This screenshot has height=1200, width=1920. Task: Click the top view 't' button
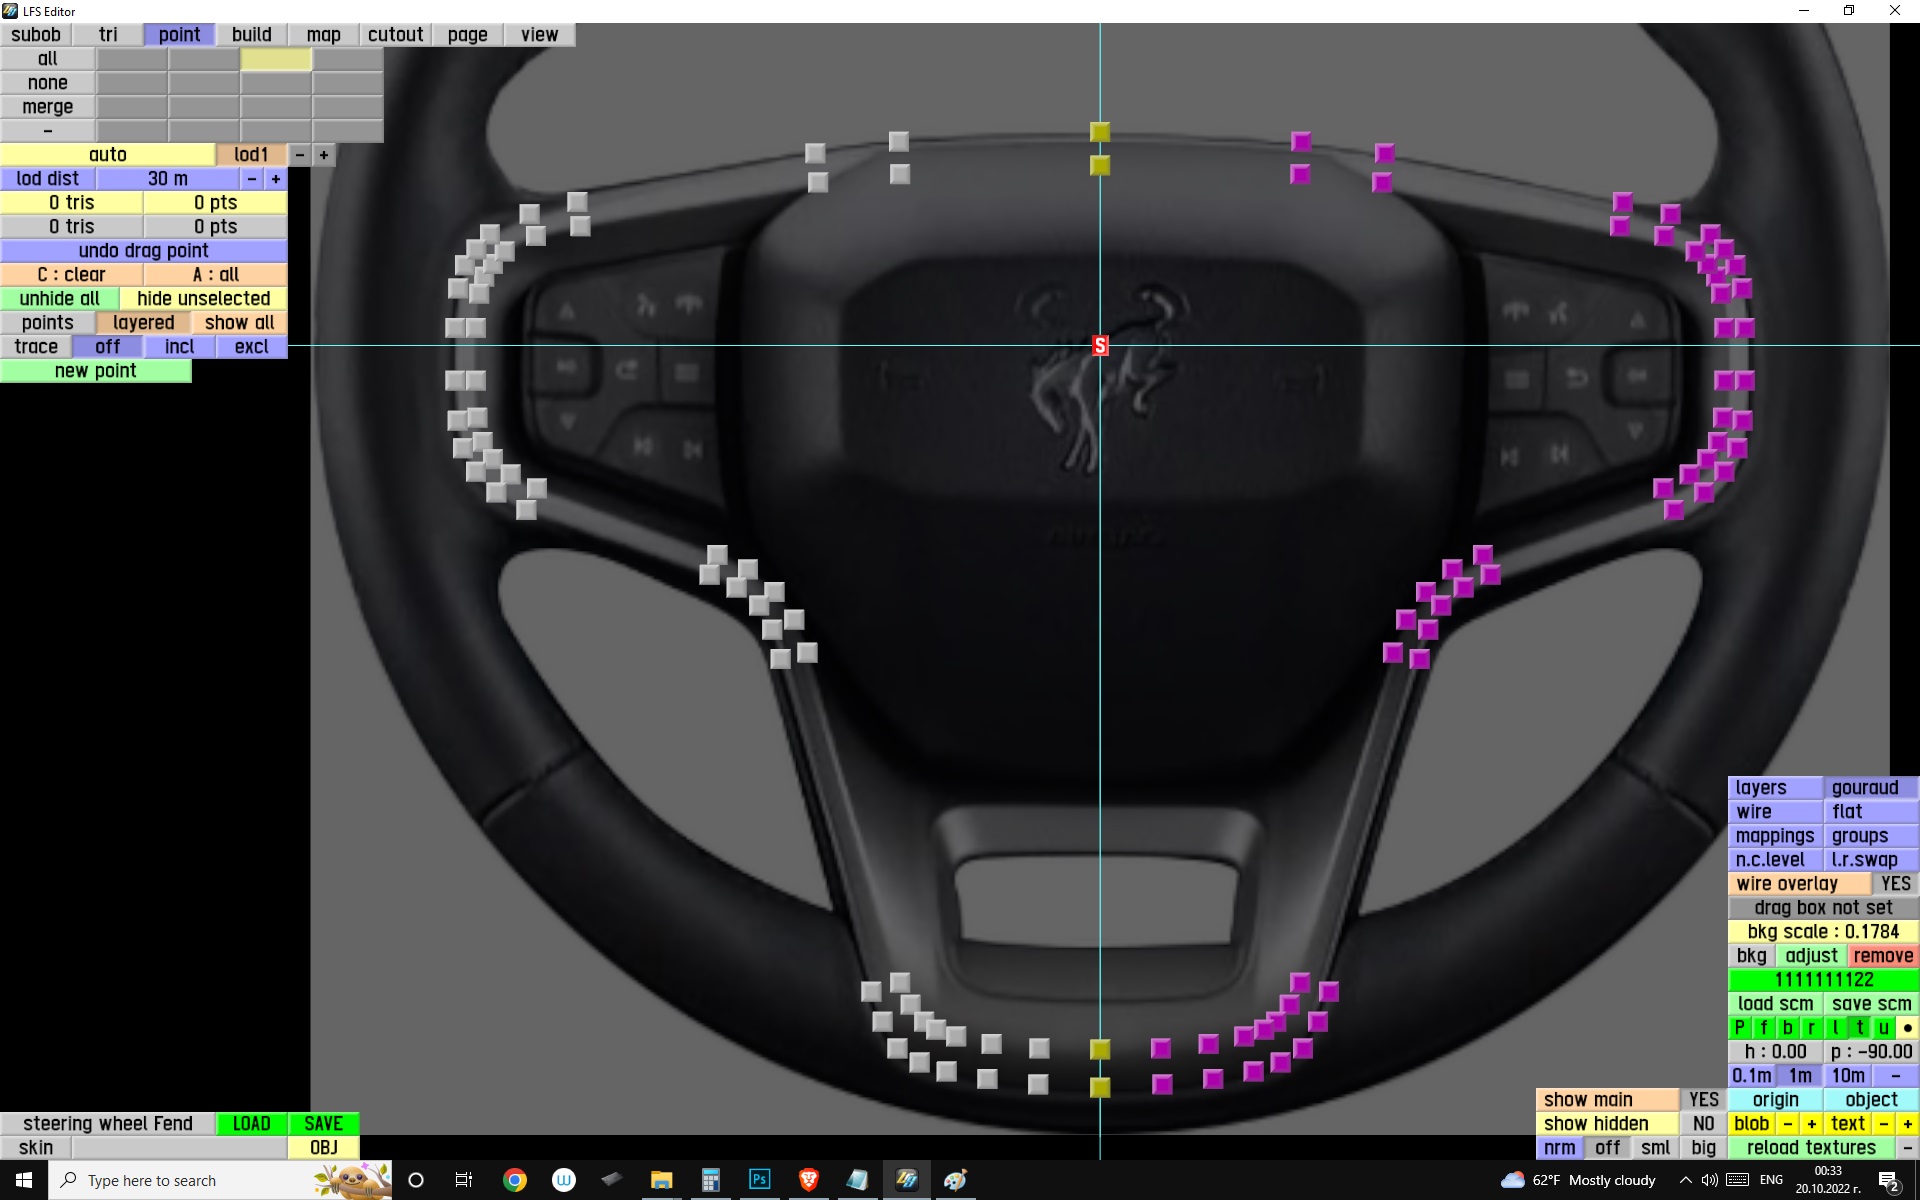pyautogui.click(x=1859, y=1028)
